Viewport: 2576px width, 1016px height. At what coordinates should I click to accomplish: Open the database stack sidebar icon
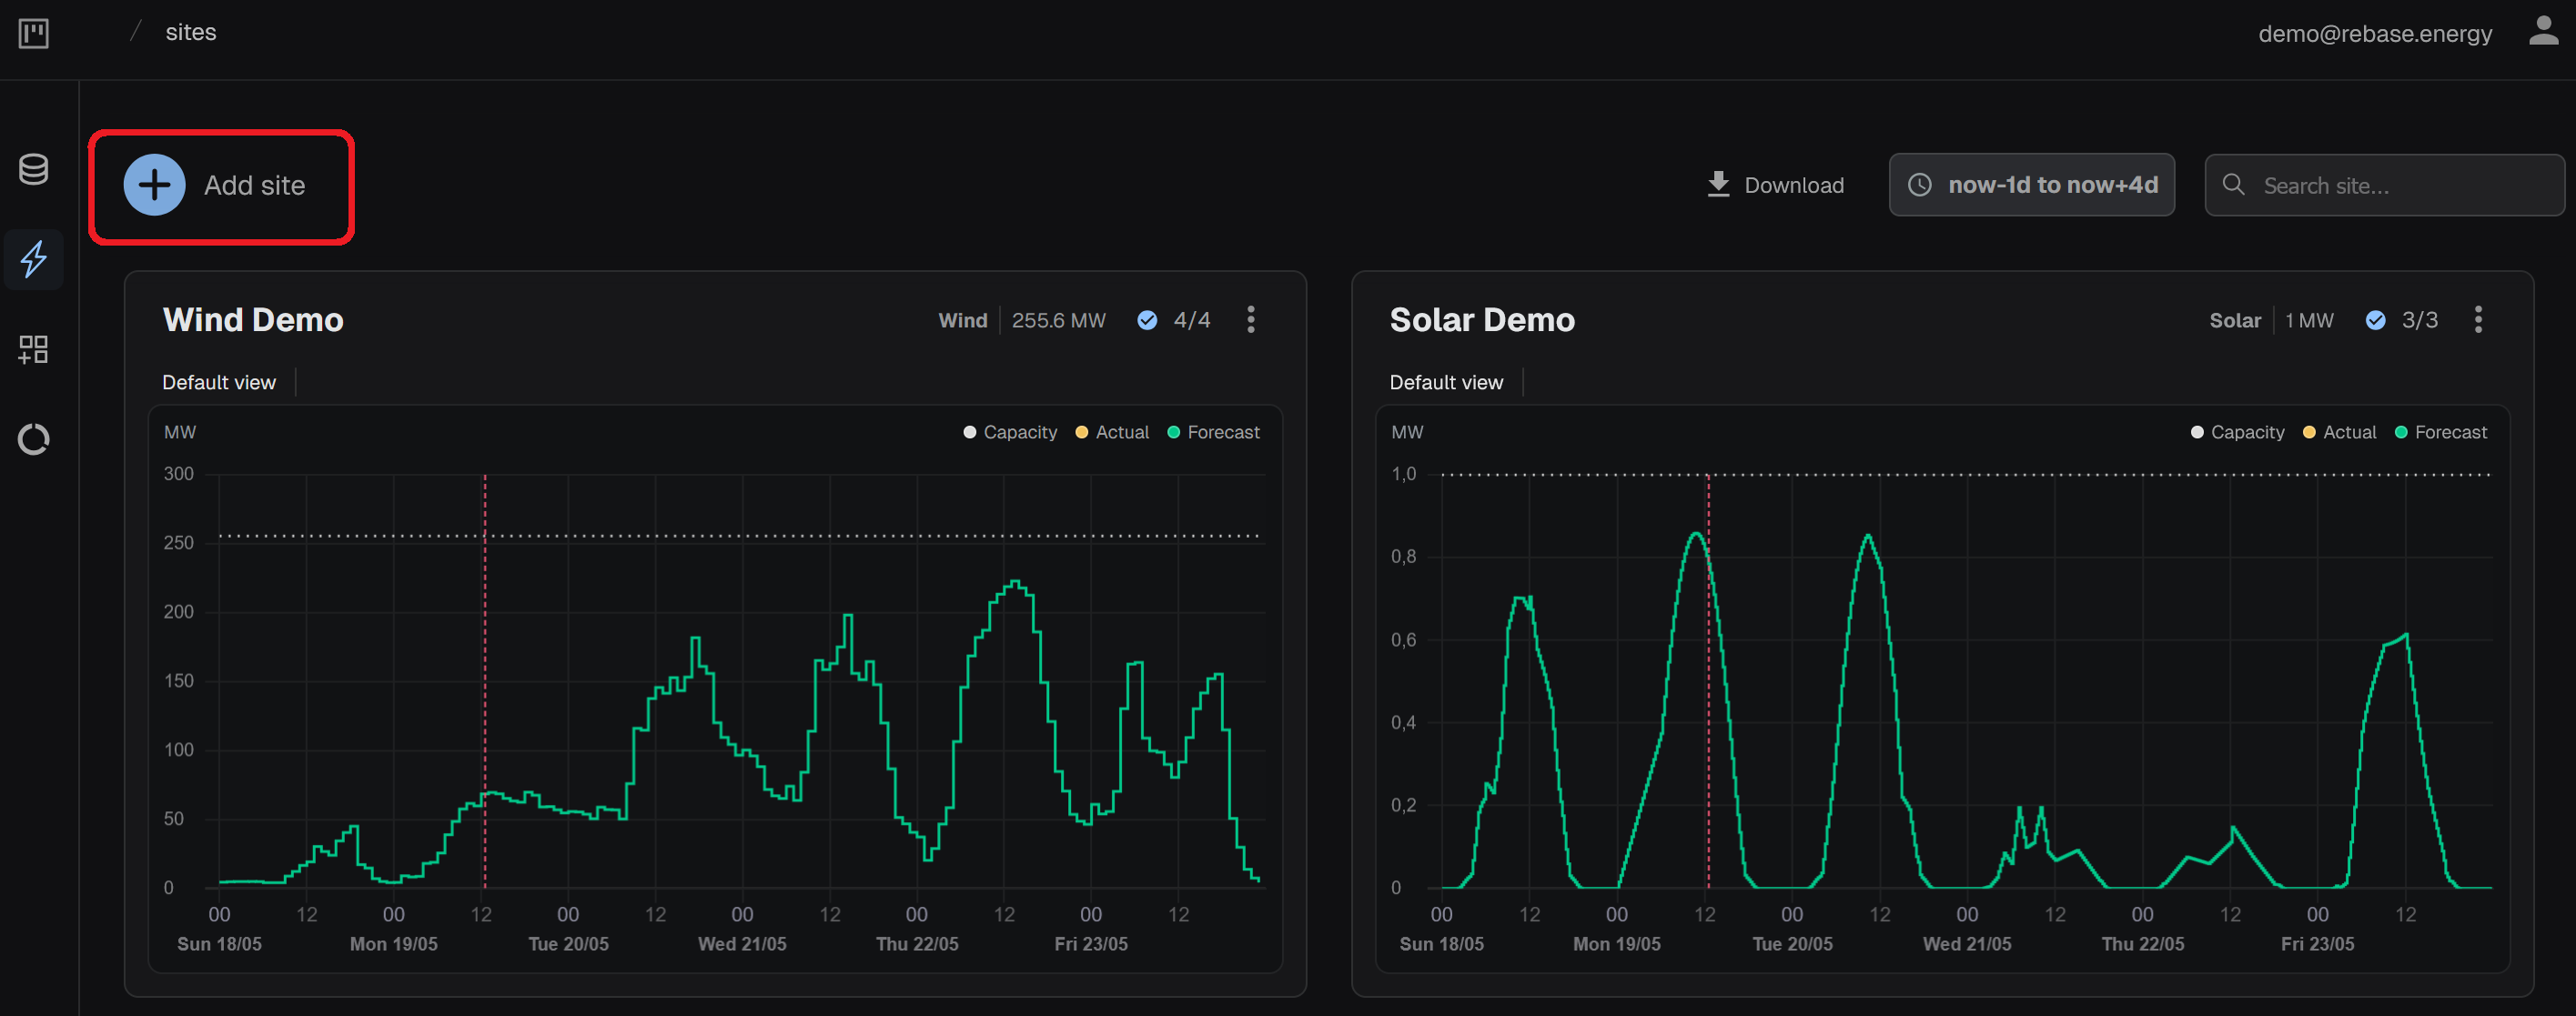(x=33, y=169)
